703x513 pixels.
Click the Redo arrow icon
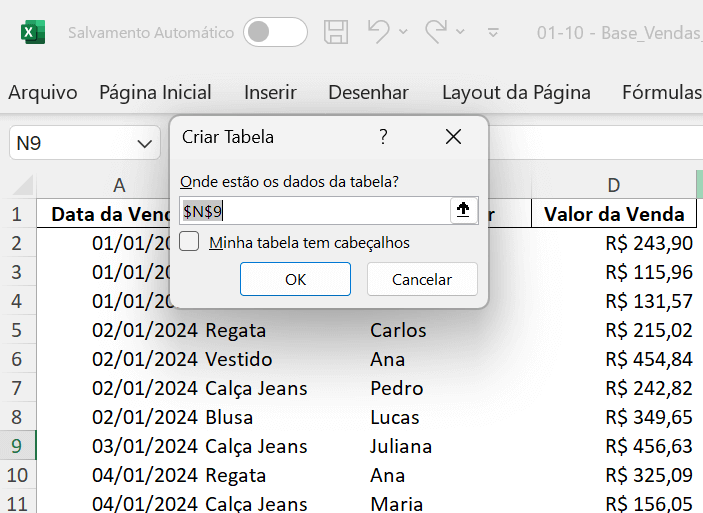(x=436, y=32)
